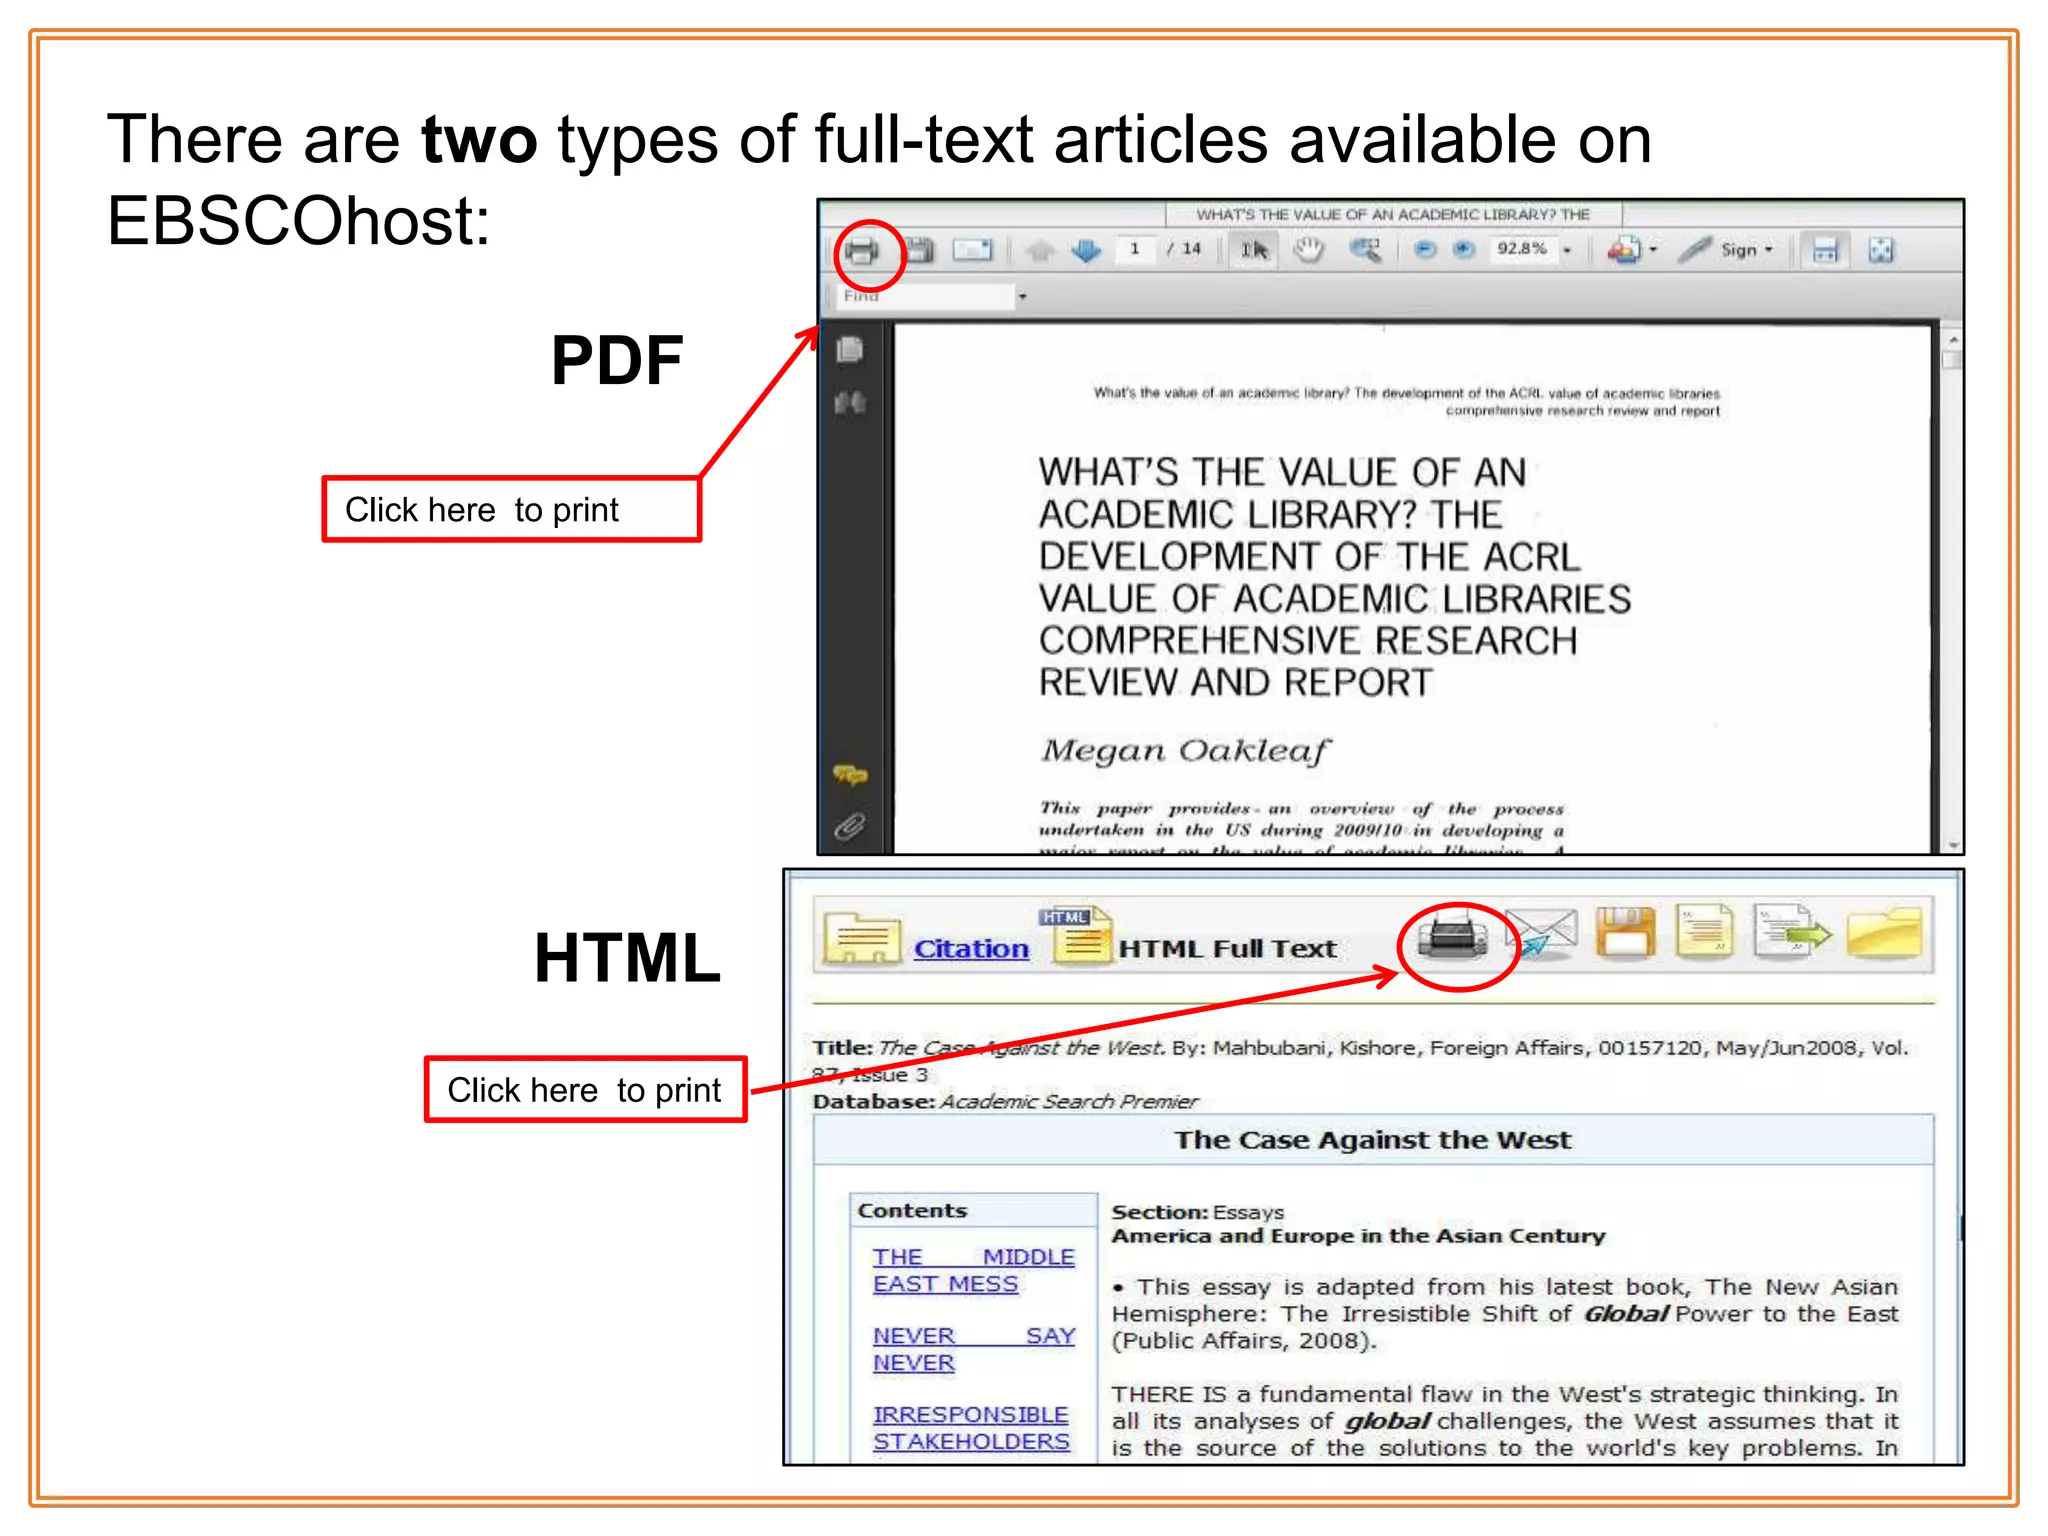
Task: Open the Comments panel icon in sidebar
Action: pyautogui.click(x=850, y=774)
